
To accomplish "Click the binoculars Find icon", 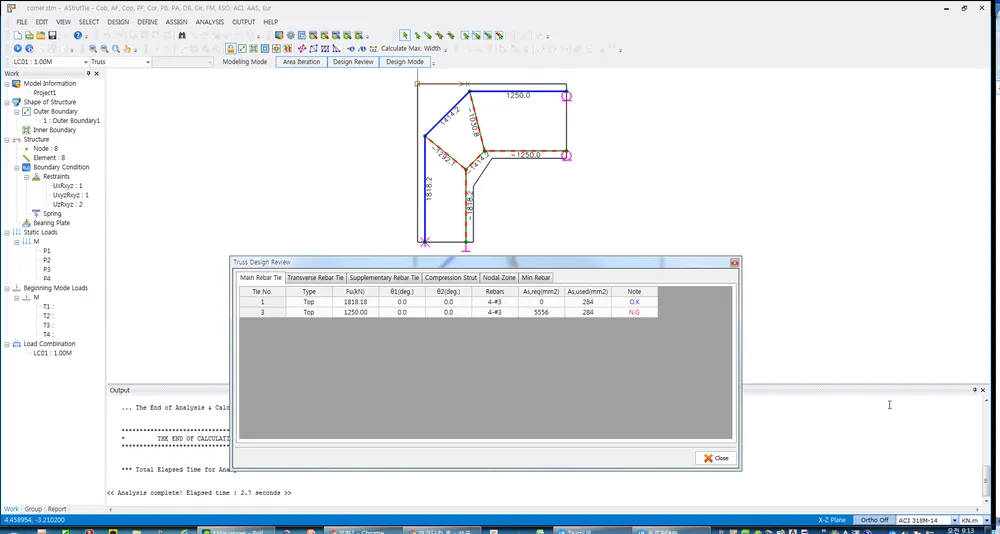I will click(182, 36).
